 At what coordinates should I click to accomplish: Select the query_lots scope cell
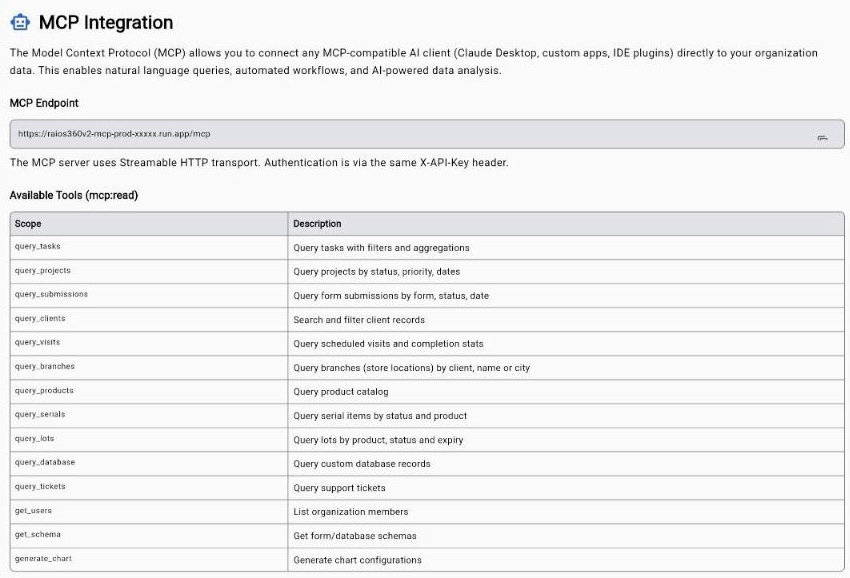(149, 439)
